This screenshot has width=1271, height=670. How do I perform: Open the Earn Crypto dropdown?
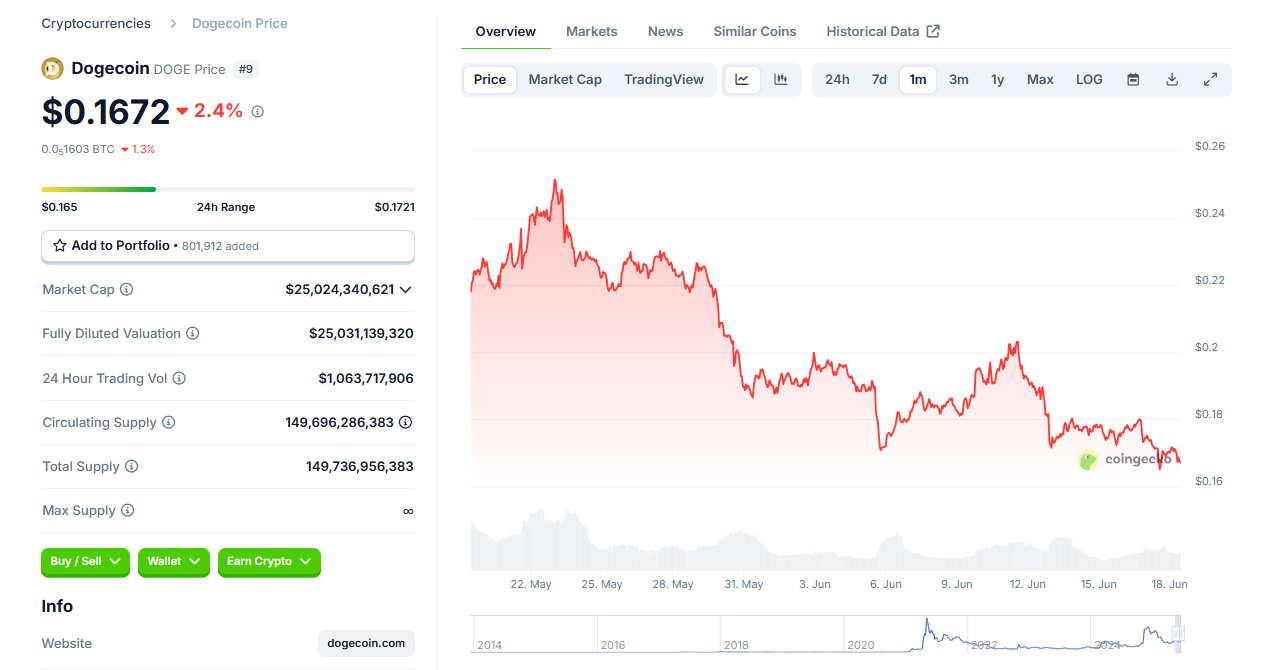tap(269, 562)
